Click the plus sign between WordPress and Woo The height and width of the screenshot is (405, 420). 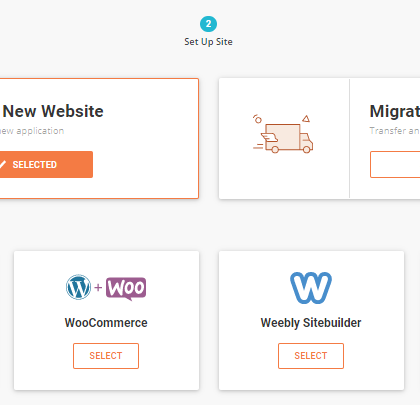click(98, 287)
